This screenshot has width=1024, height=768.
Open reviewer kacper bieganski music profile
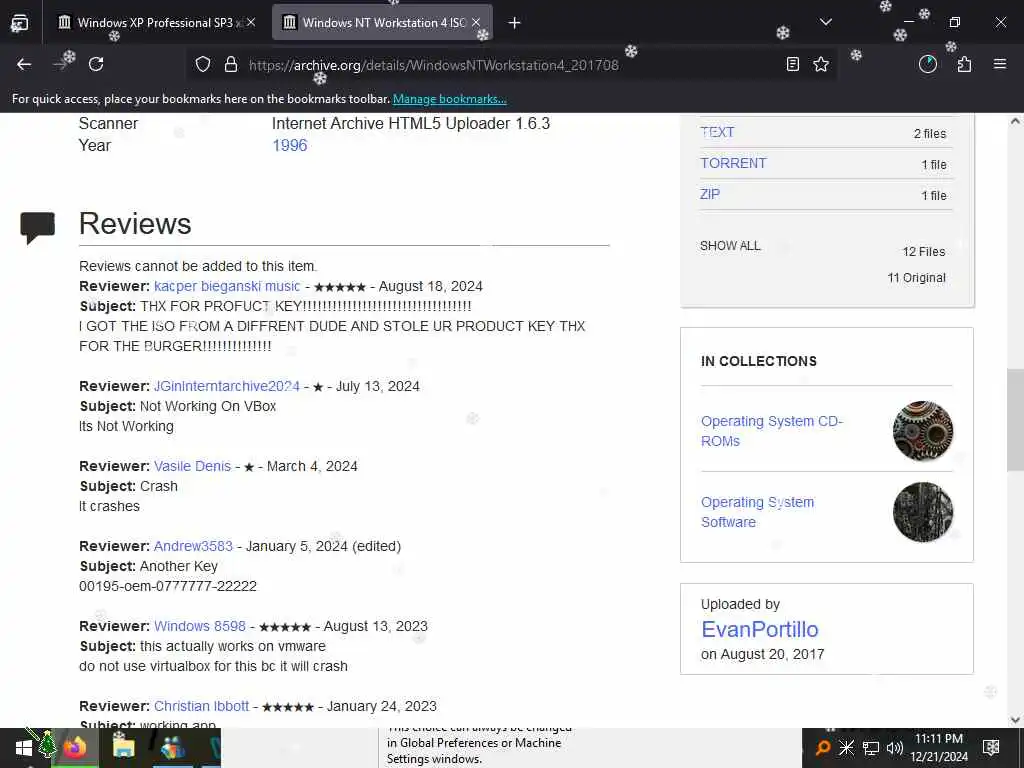point(227,286)
